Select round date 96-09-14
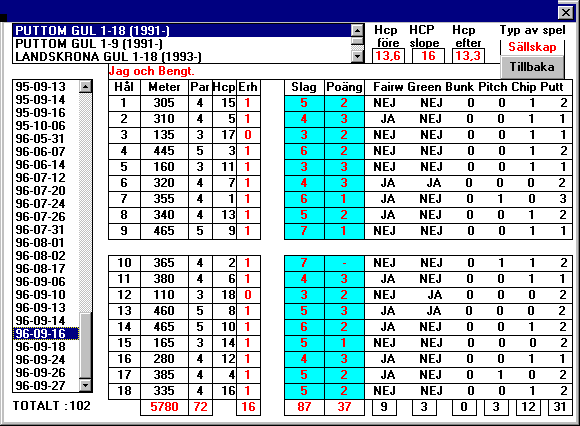This screenshot has width=580, height=426. pyautogui.click(x=46, y=320)
